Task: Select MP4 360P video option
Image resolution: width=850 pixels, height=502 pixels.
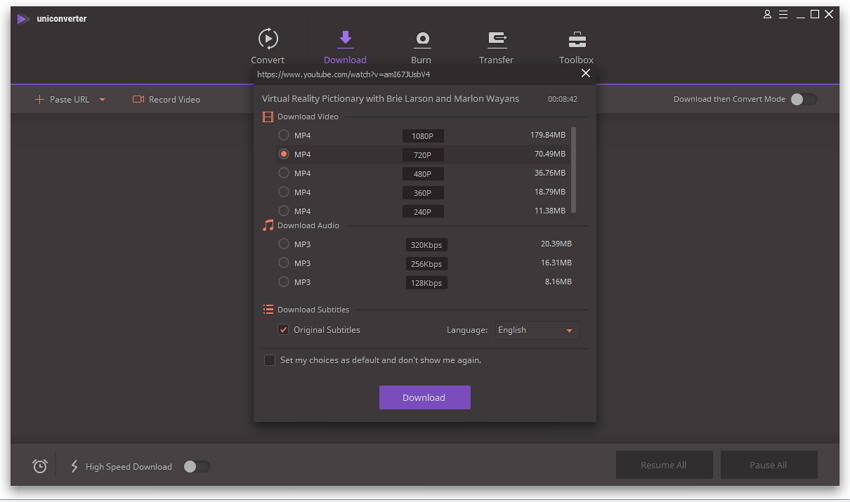Action: tap(284, 192)
